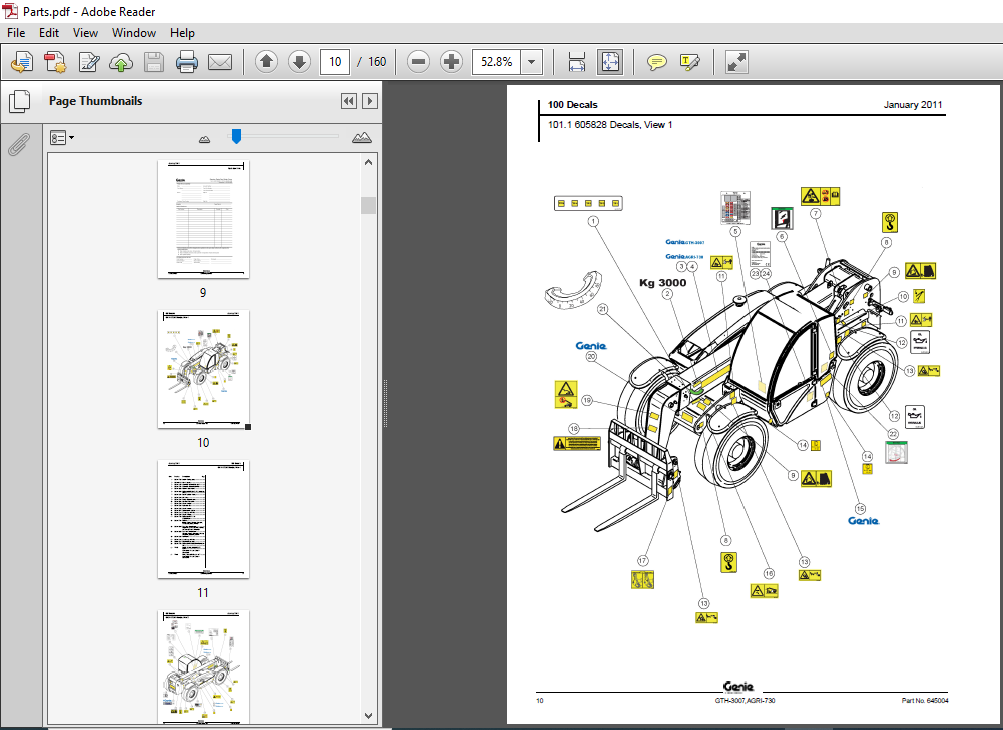Open the Edit/Sign document icon
This screenshot has height=730, width=1003.
(88, 62)
